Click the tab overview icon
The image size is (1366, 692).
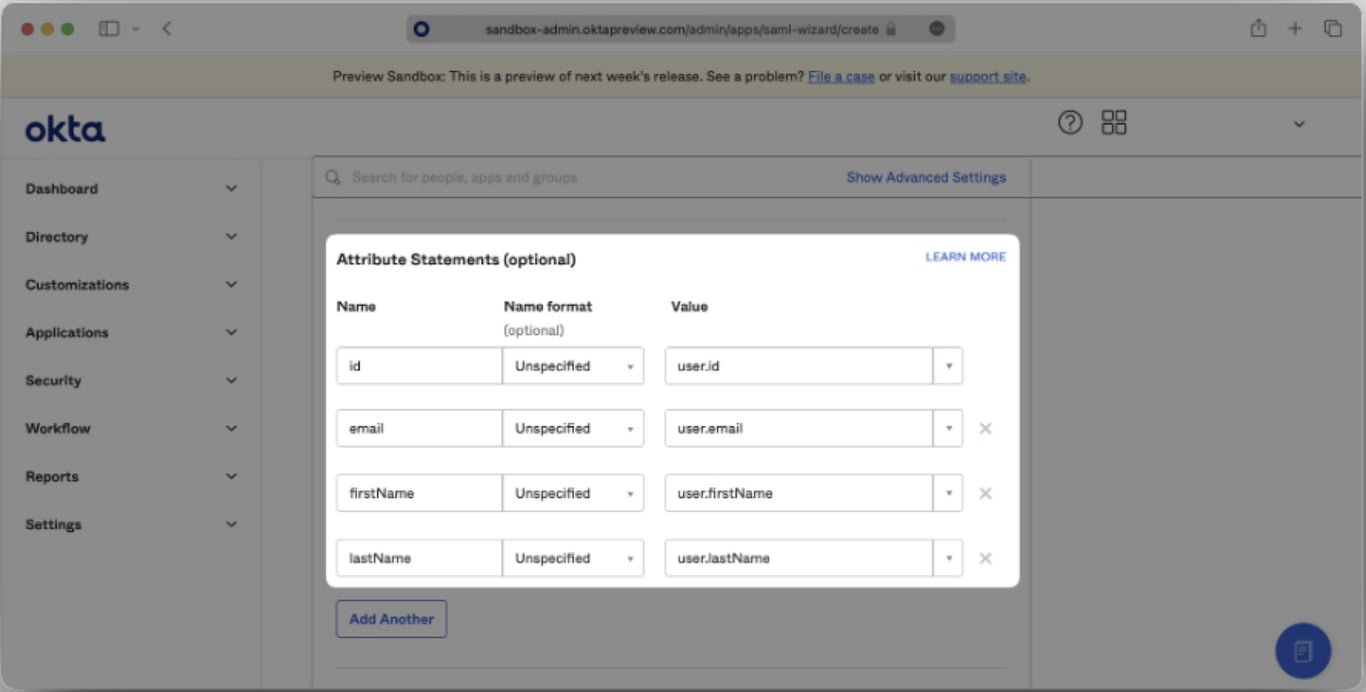pyautogui.click(x=1332, y=29)
